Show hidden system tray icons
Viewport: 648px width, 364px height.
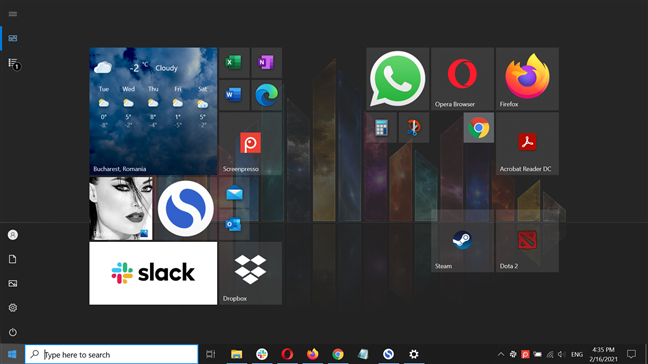pos(501,354)
